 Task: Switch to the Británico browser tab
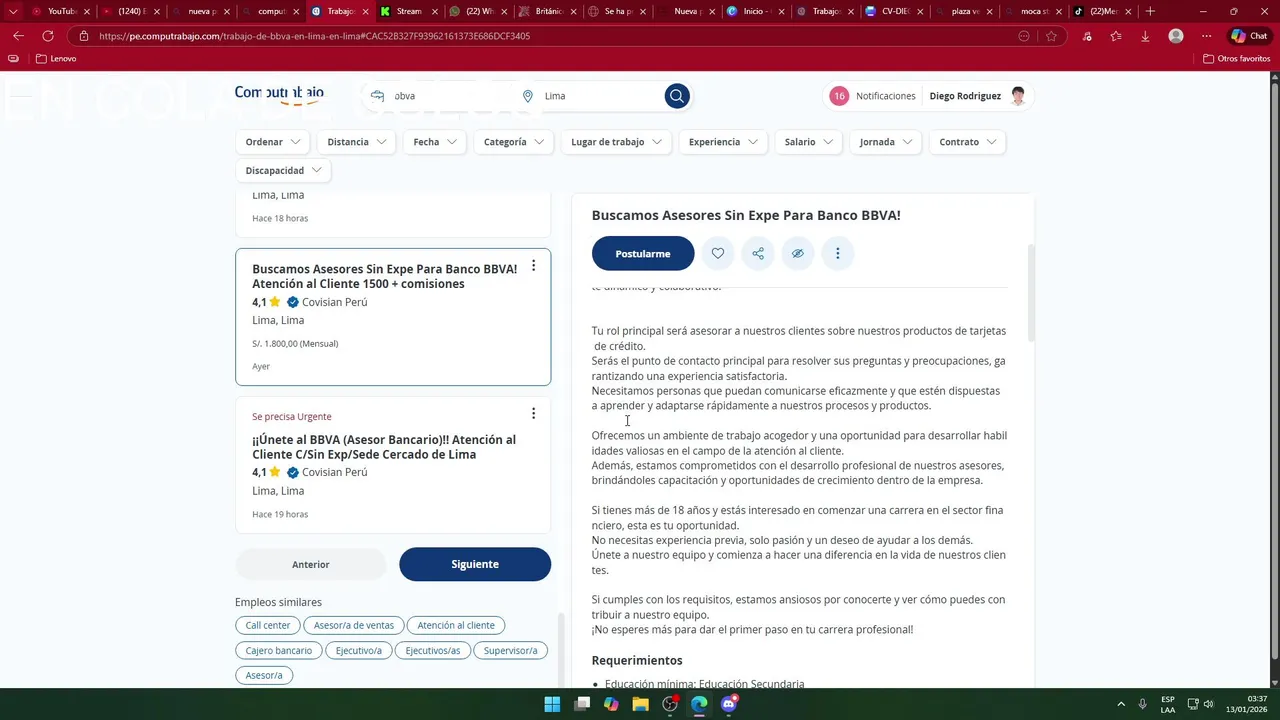point(547,11)
